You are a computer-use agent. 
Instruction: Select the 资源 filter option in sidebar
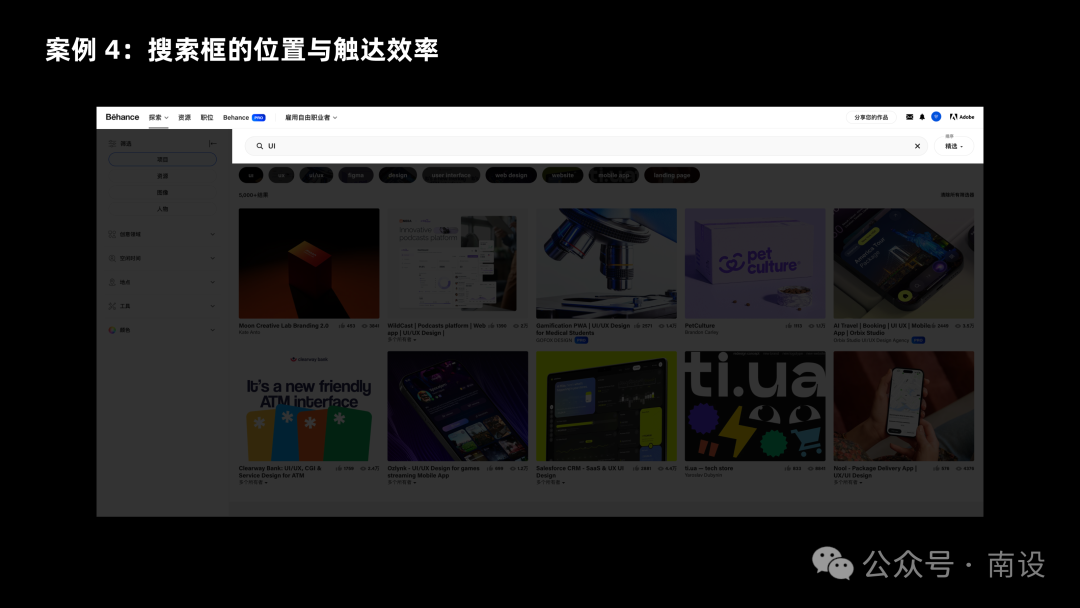point(163,176)
